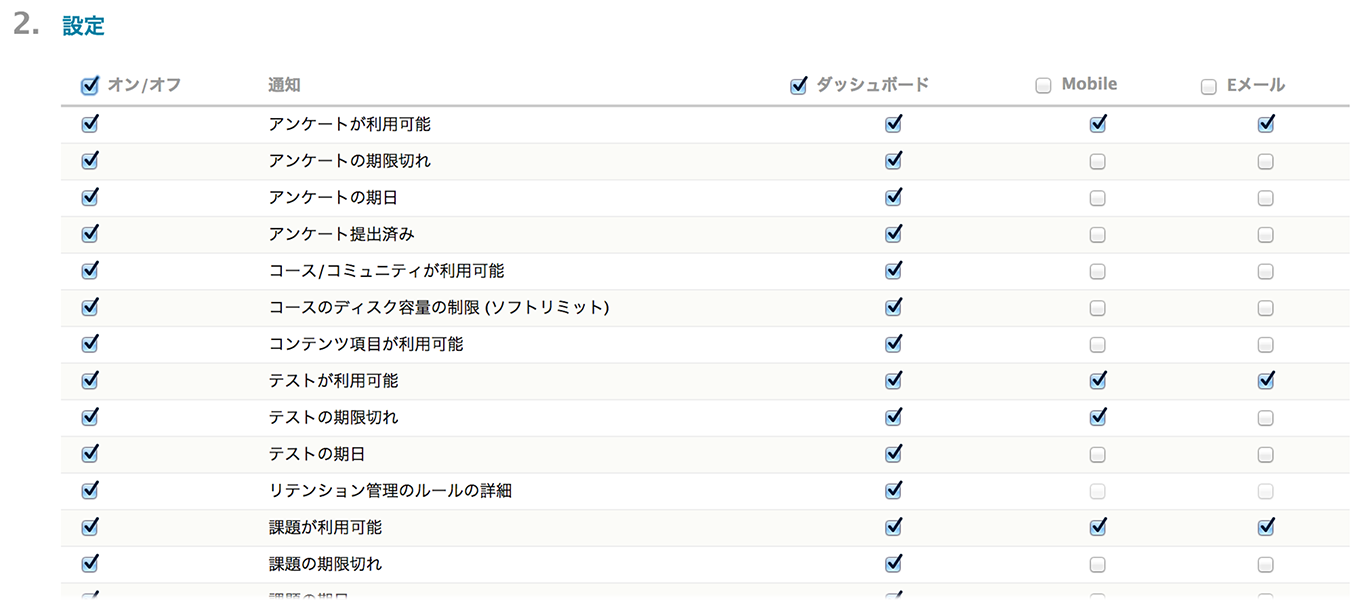This screenshot has height=604, width=1370.
Task: Turn off the アンケートの期日 notification on/off checkbox
Action: 90,197
